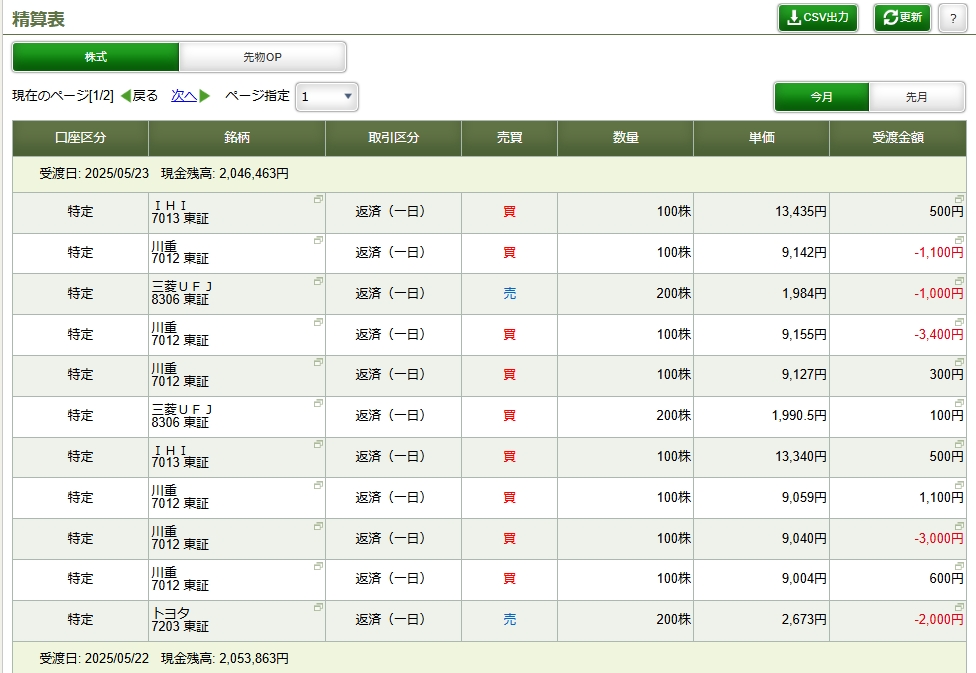Select the 株式 tab
The height and width of the screenshot is (673, 976).
96,57
